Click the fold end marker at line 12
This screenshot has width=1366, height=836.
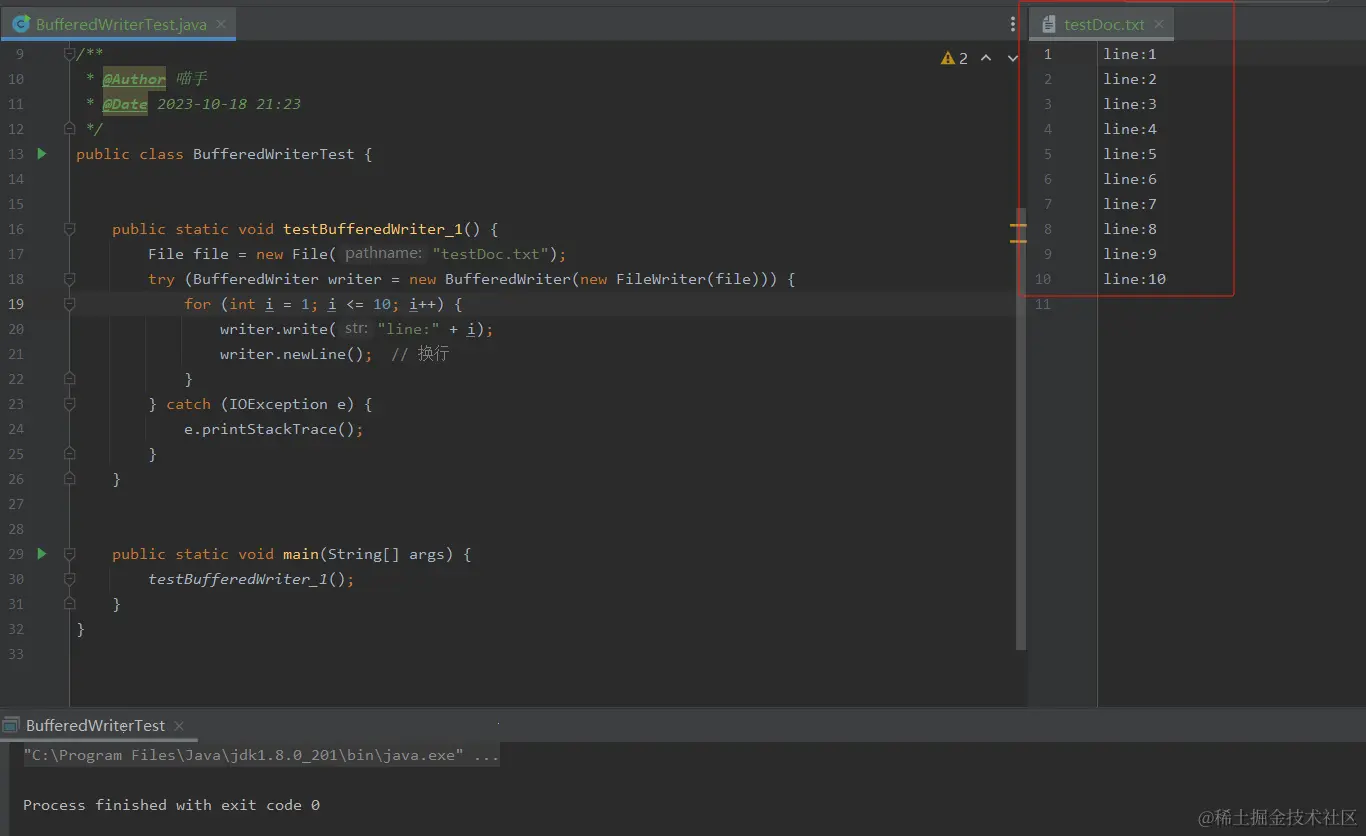pos(69,129)
